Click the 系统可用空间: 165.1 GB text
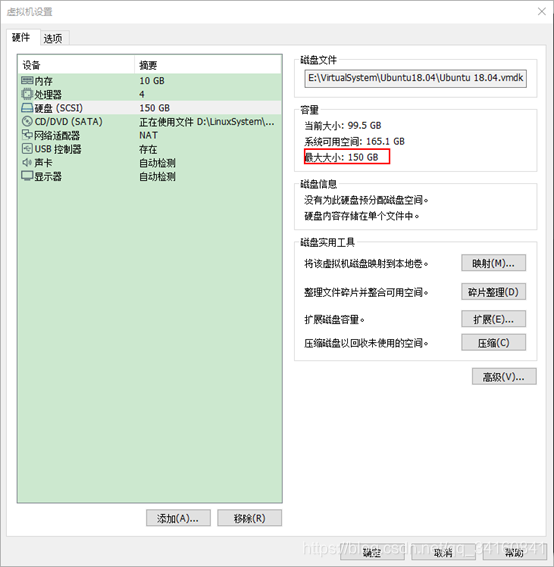Image resolution: width=554 pixels, height=567 pixels. (x=354, y=141)
